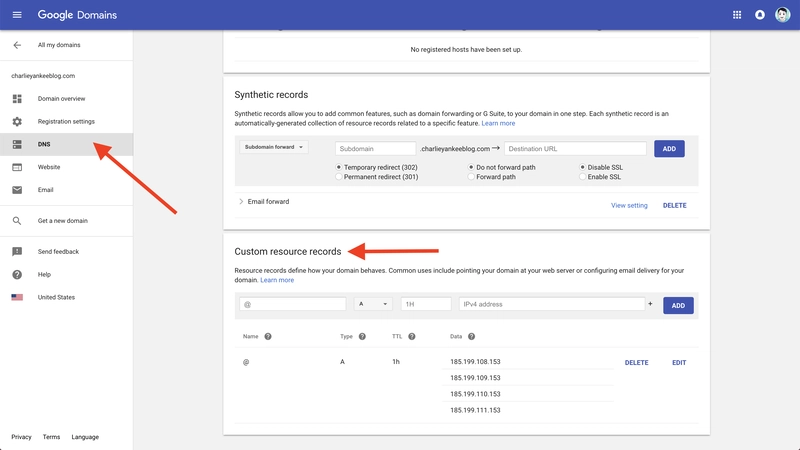
Task: Open help tooltip next to TTL
Action: click(412, 337)
